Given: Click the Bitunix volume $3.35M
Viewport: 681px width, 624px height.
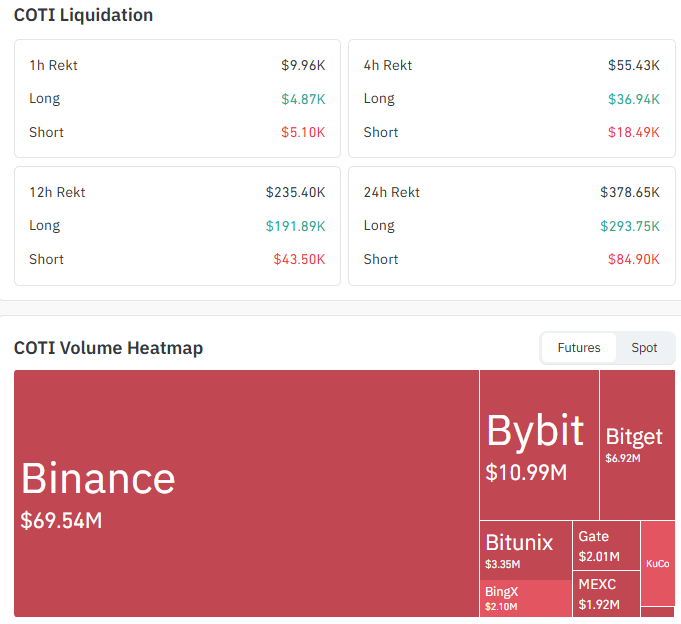Looking at the screenshot, I should 502,564.
